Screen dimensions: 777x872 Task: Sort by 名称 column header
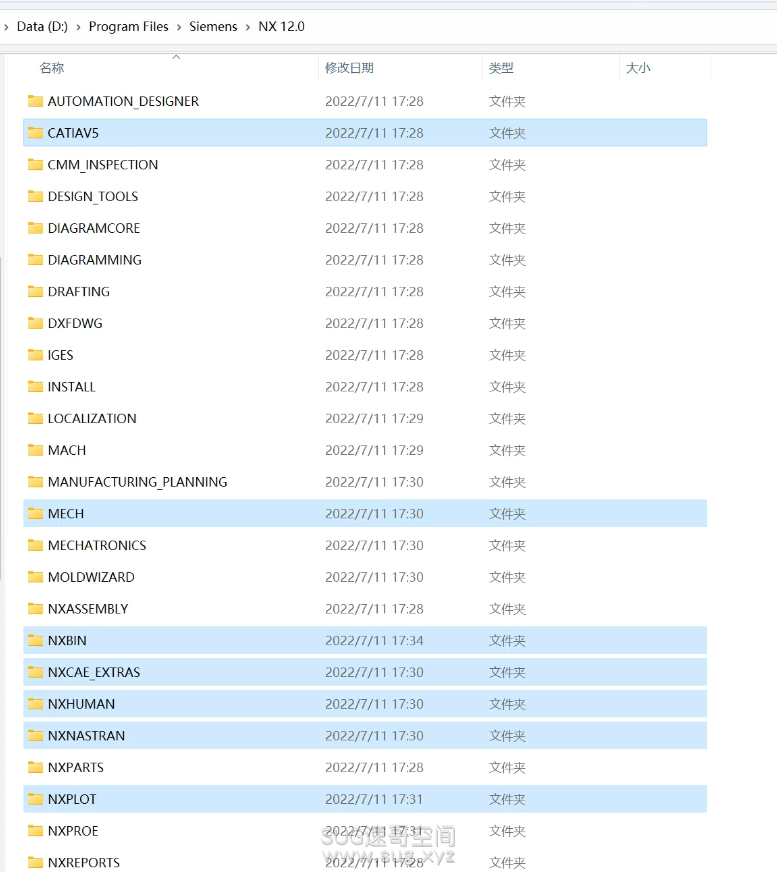pos(52,68)
